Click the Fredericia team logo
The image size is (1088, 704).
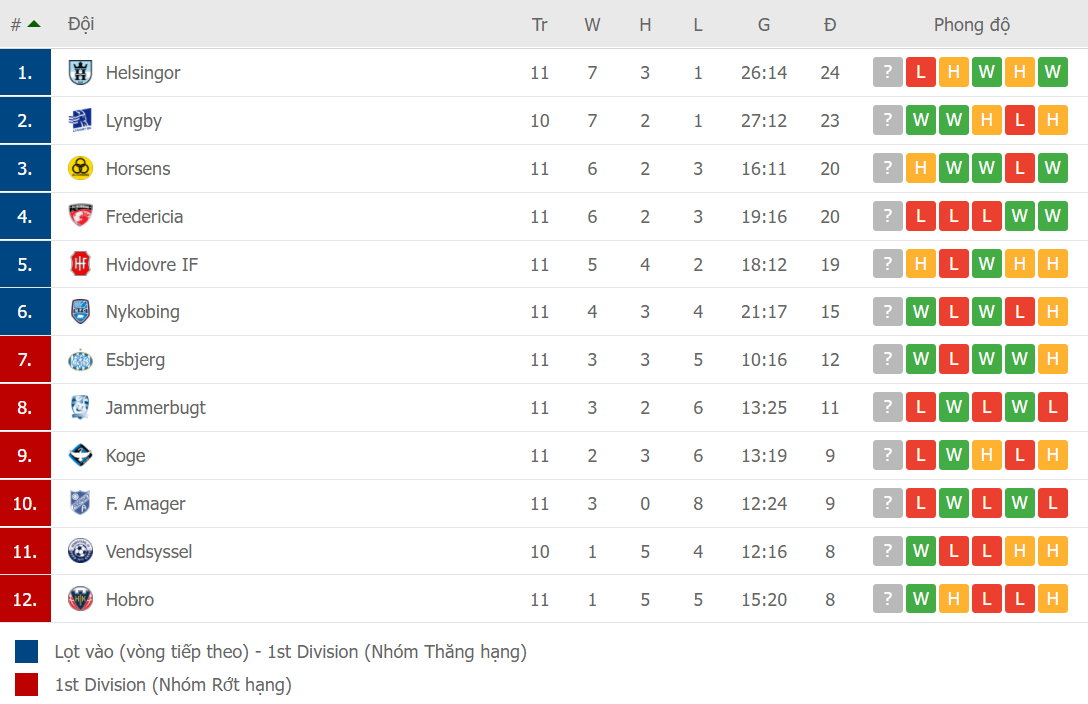(80, 216)
